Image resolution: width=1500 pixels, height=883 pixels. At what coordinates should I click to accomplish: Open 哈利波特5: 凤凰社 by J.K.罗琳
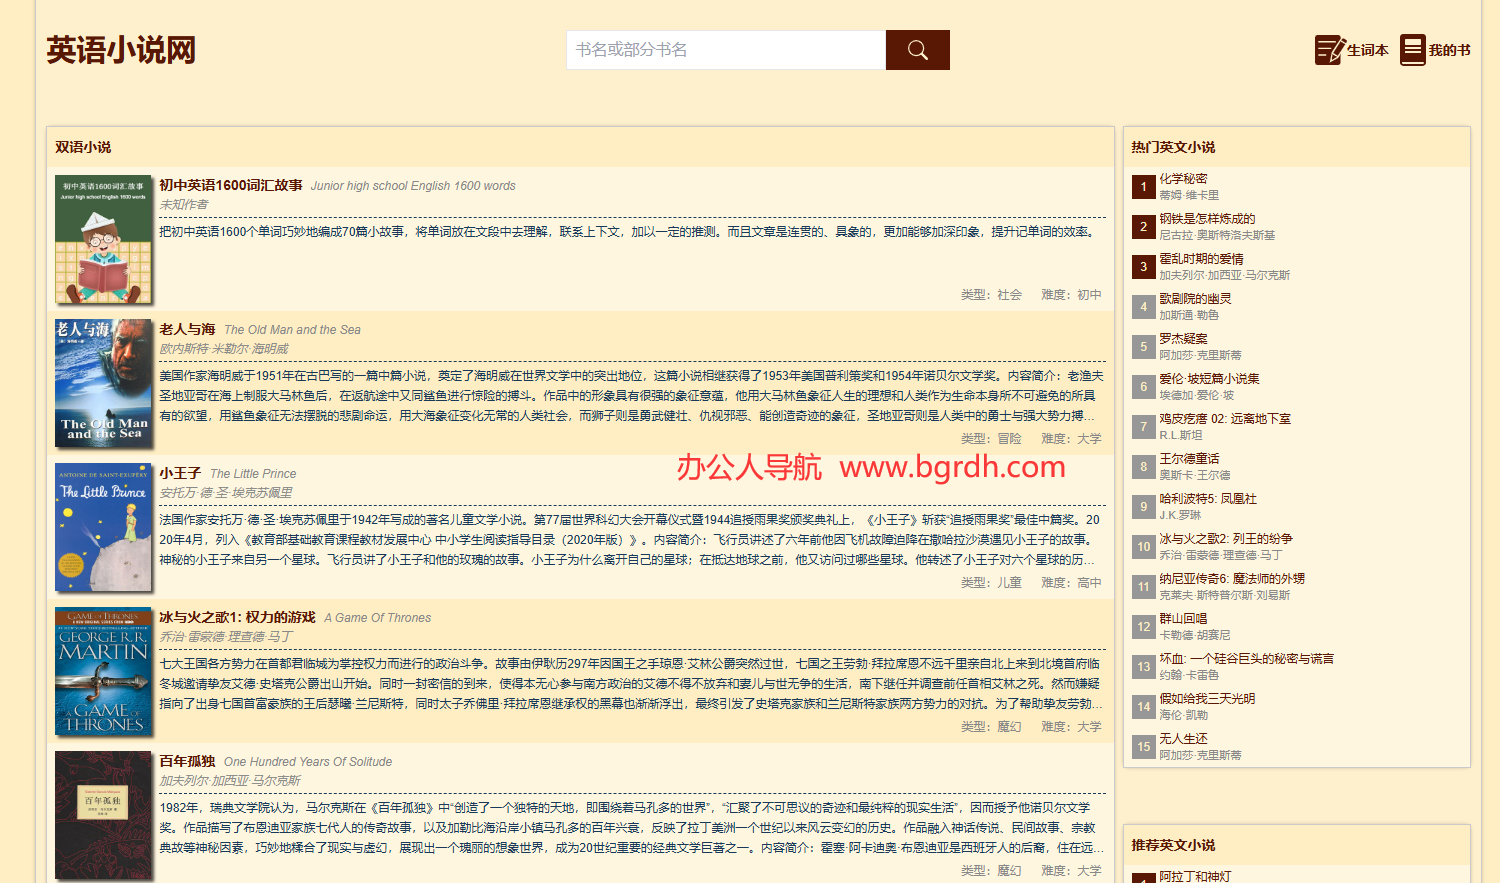point(1206,498)
